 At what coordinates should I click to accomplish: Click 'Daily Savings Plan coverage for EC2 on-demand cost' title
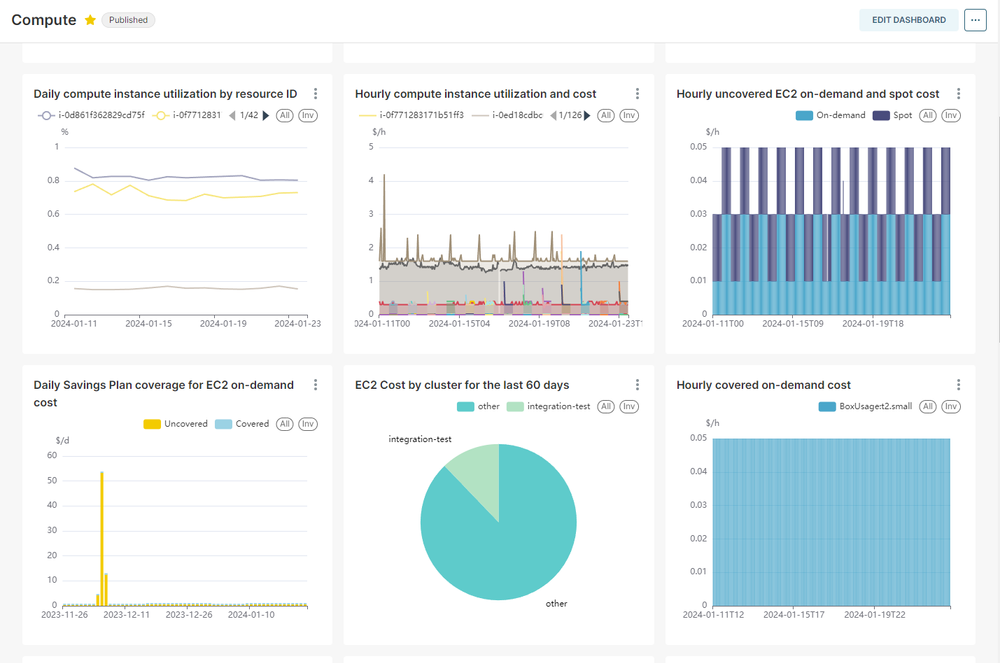[164, 393]
